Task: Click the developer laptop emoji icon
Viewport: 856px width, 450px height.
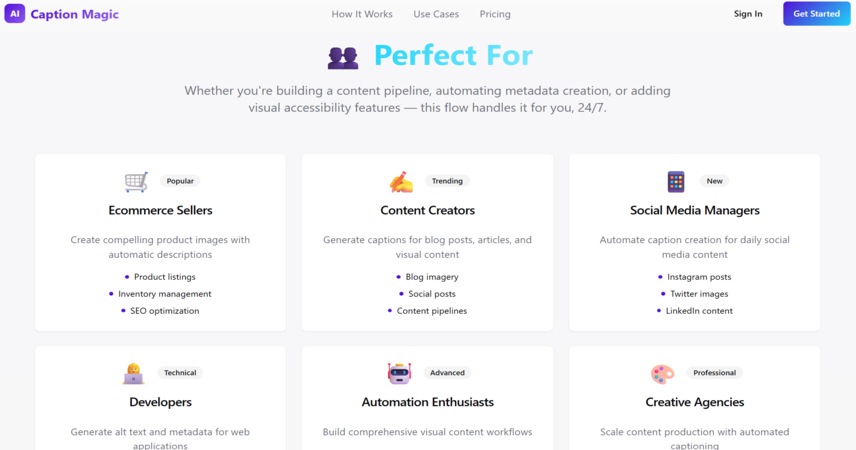Action: [133, 374]
